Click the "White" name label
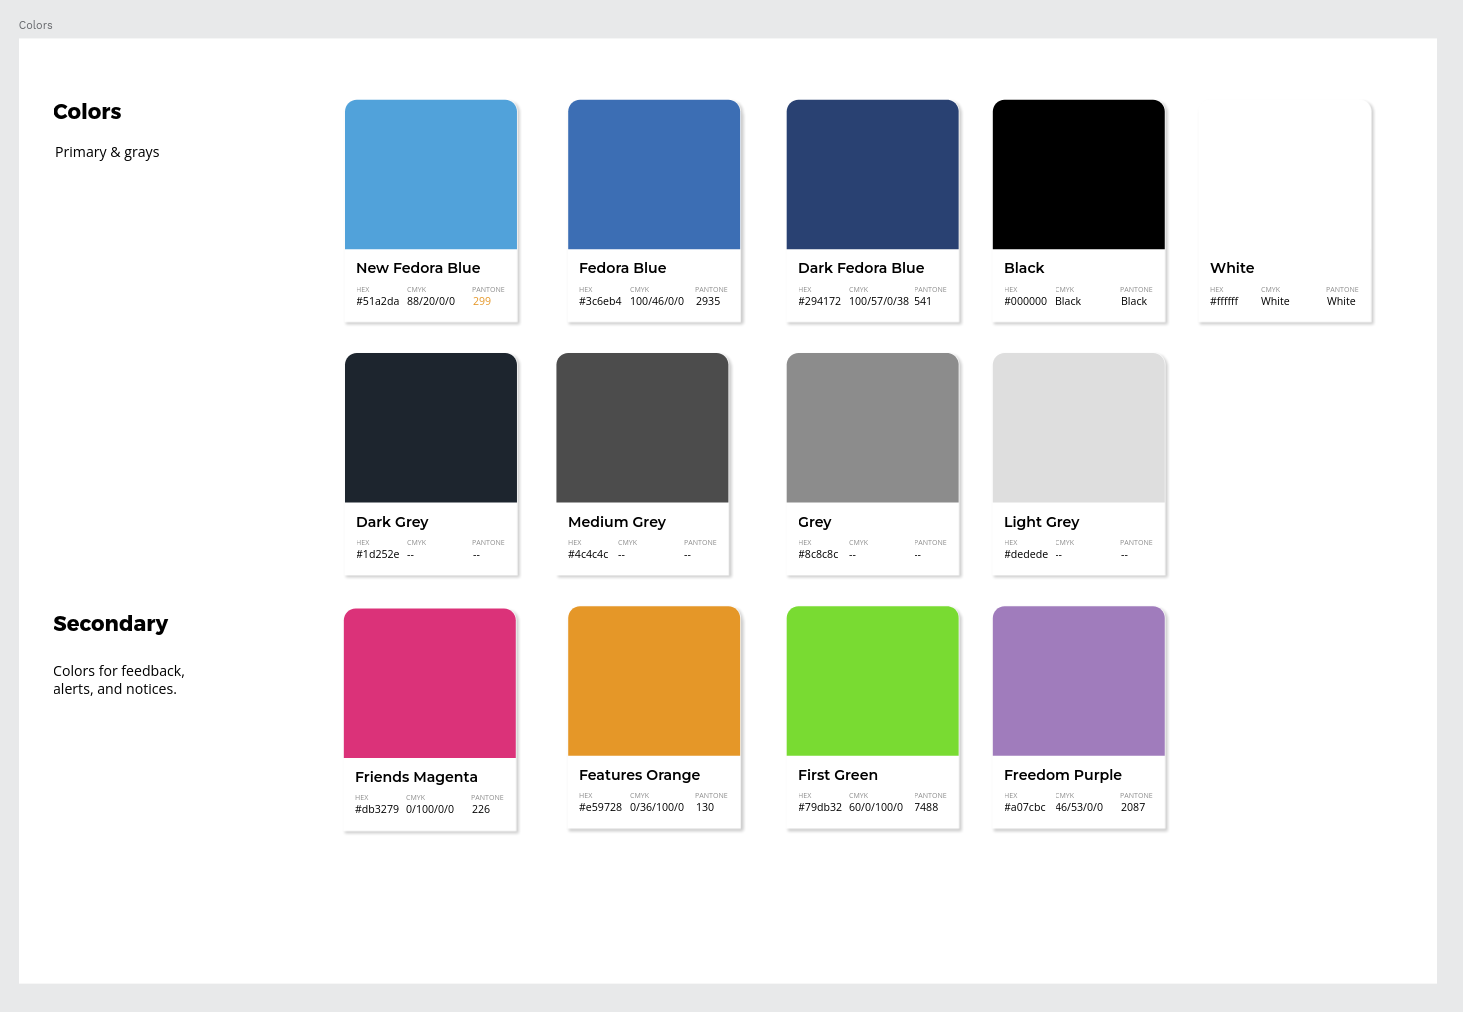 coord(1232,268)
